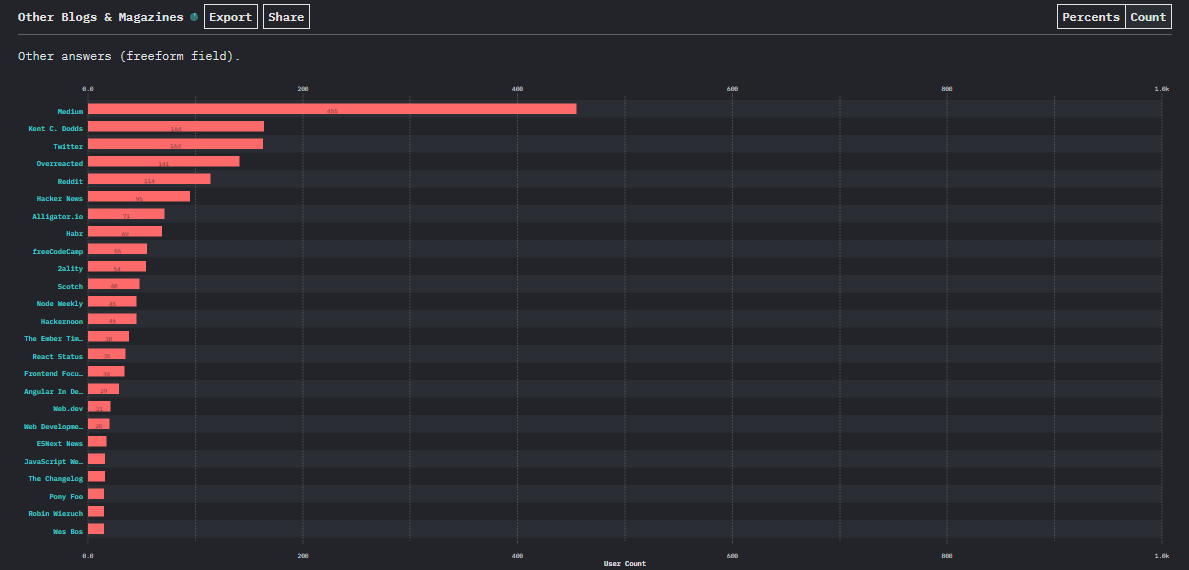Image resolution: width=1189 pixels, height=570 pixels.
Task: Click the Scotch row label
Action: (x=71, y=287)
